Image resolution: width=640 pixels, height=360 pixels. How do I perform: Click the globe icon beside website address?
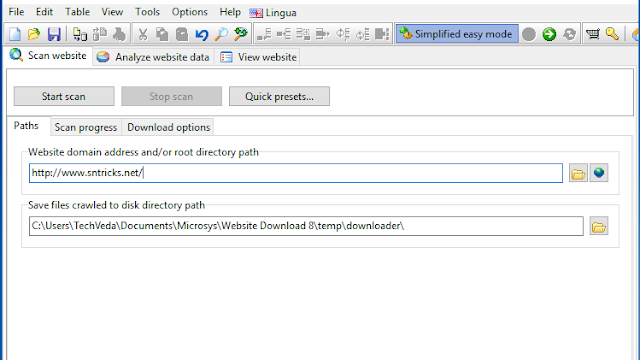click(x=599, y=173)
